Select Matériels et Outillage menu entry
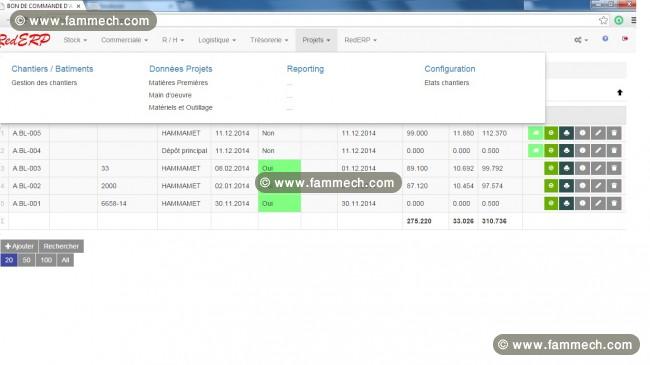Viewport: 650px width, 365px height. 180,107
